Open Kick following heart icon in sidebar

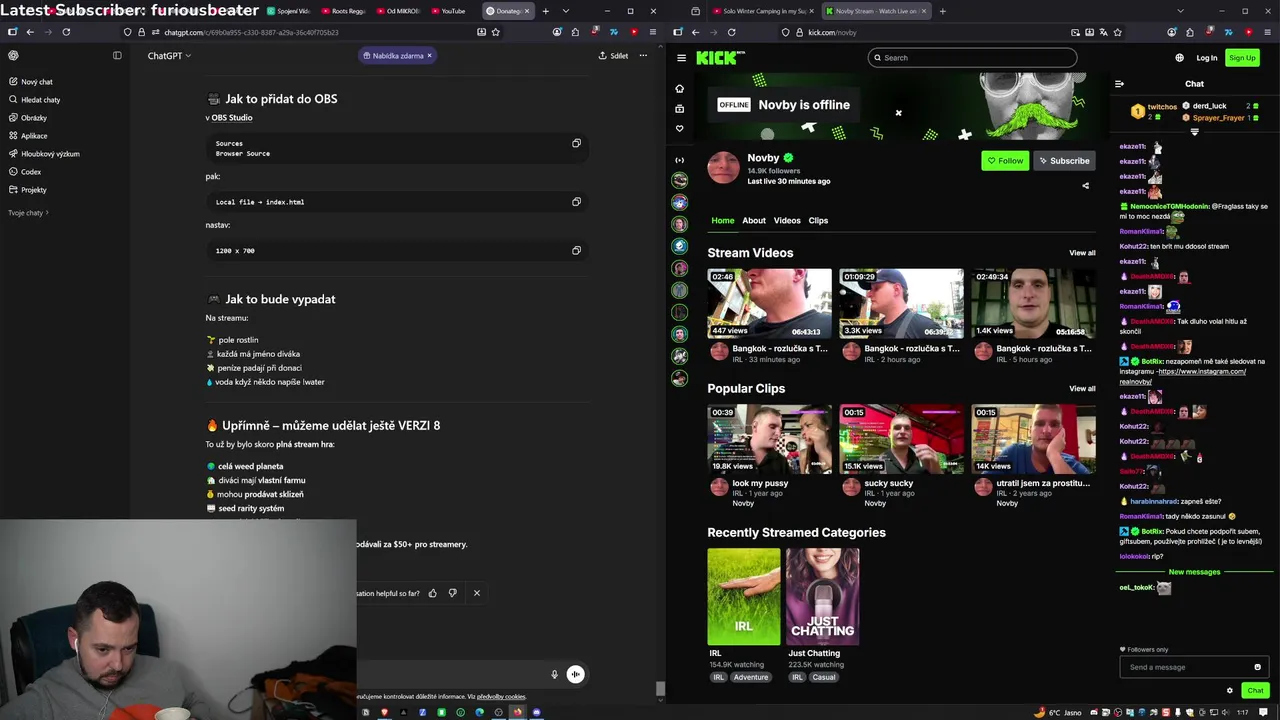point(680,128)
